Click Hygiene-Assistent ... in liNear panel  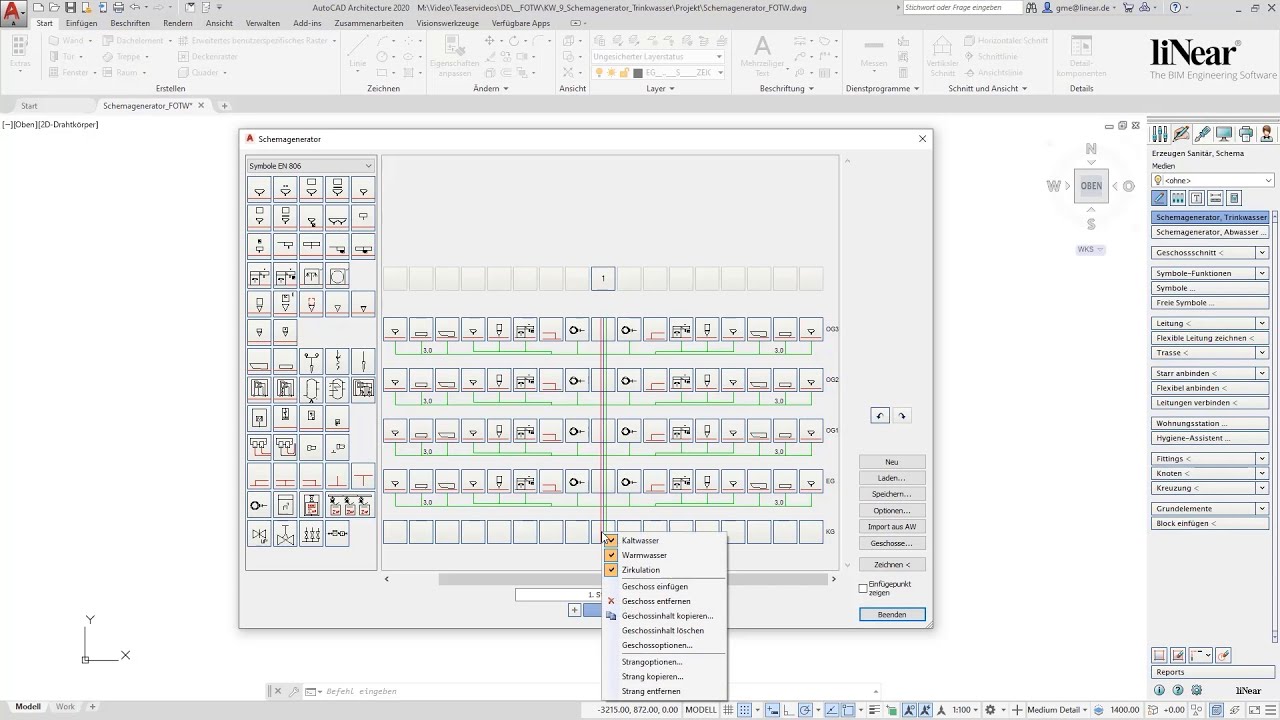pos(1211,438)
